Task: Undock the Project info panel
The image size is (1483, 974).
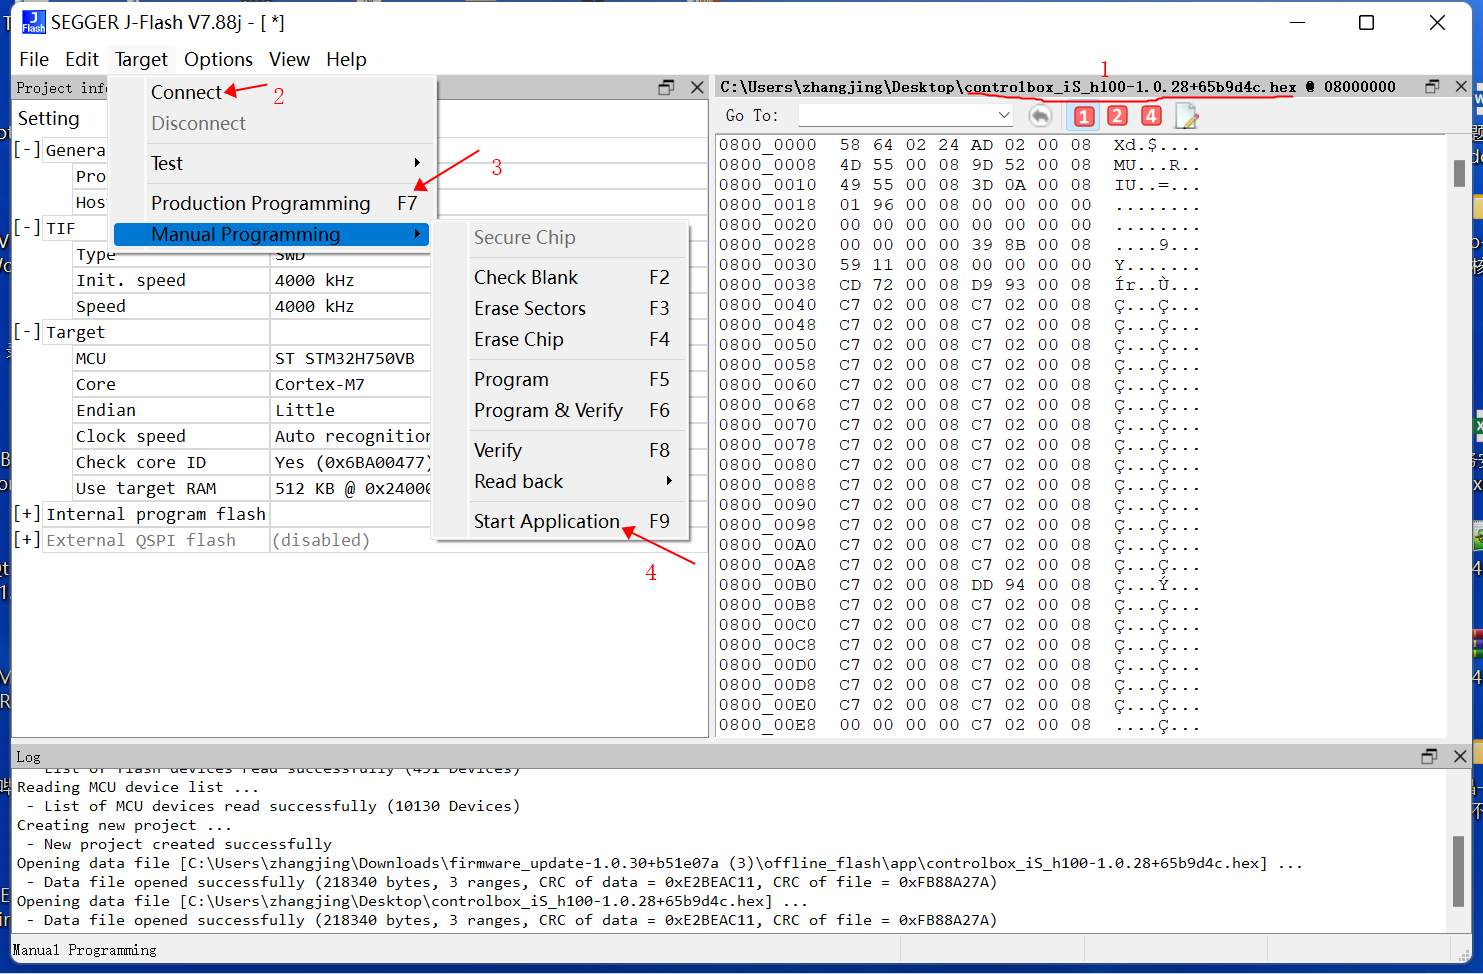Action: coord(666,88)
